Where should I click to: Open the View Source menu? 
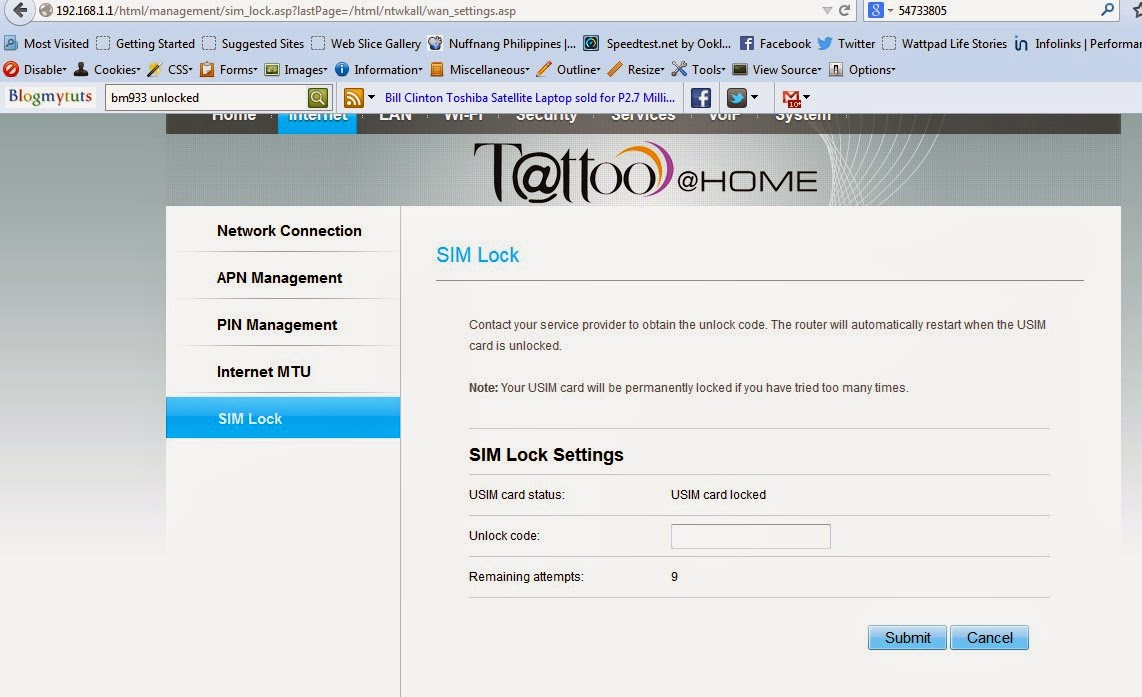coord(777,70)
